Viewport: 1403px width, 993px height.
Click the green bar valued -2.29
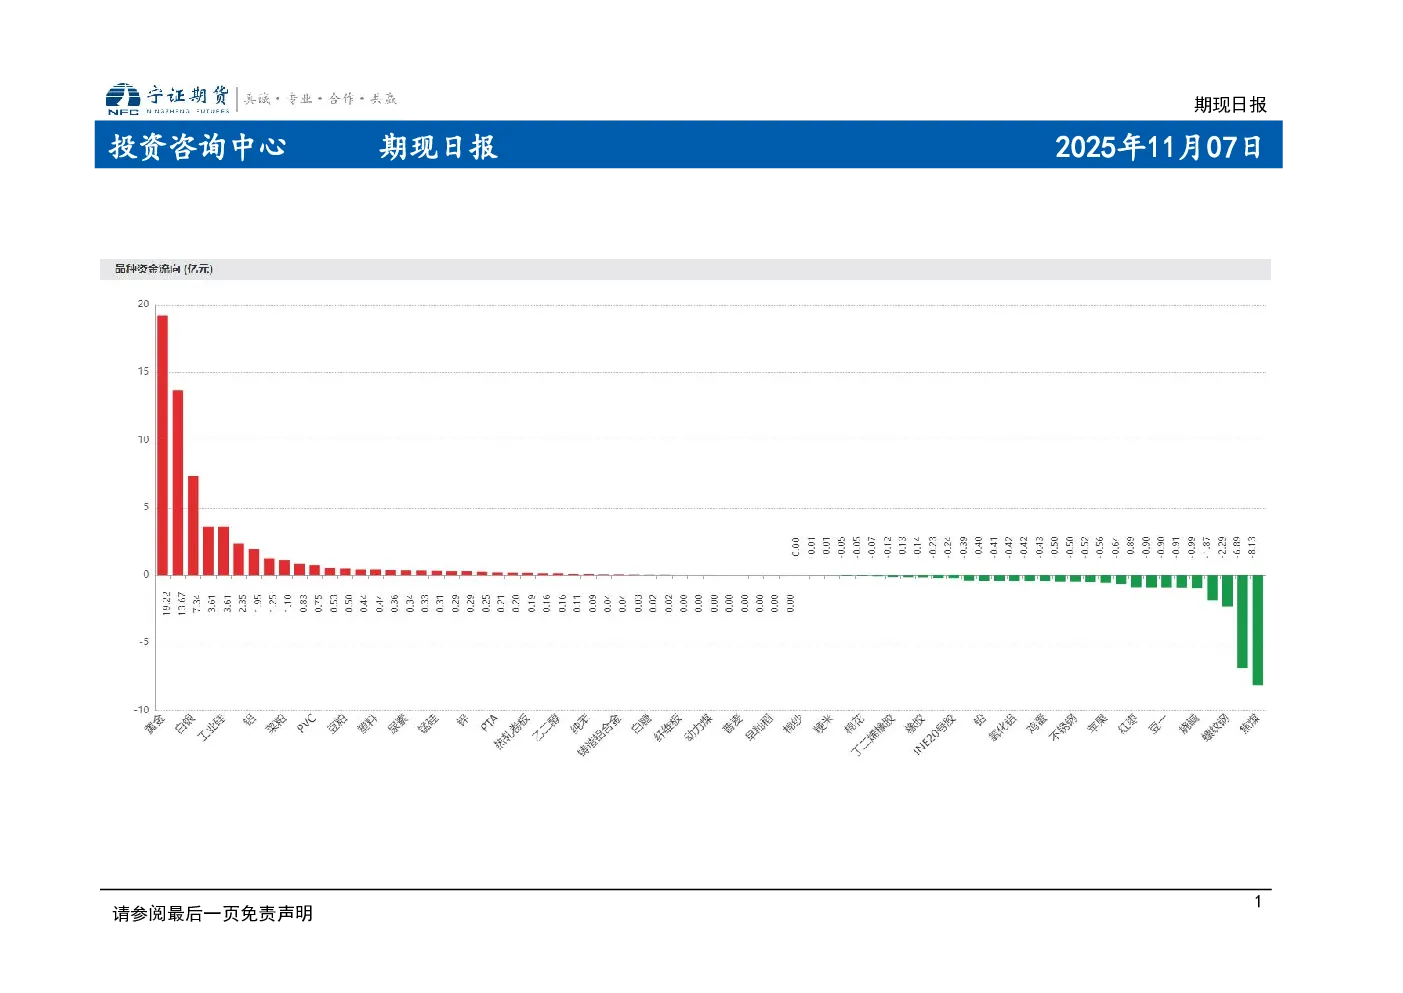pyautogui.click(x=1227, y=590)
